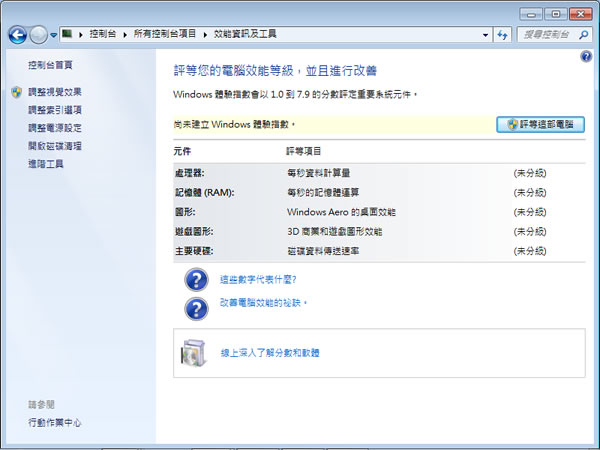The height and width of the screenshot is (450, 600).
Task: Open the 這些數字代表什麼? link
Action: point(258,280)
